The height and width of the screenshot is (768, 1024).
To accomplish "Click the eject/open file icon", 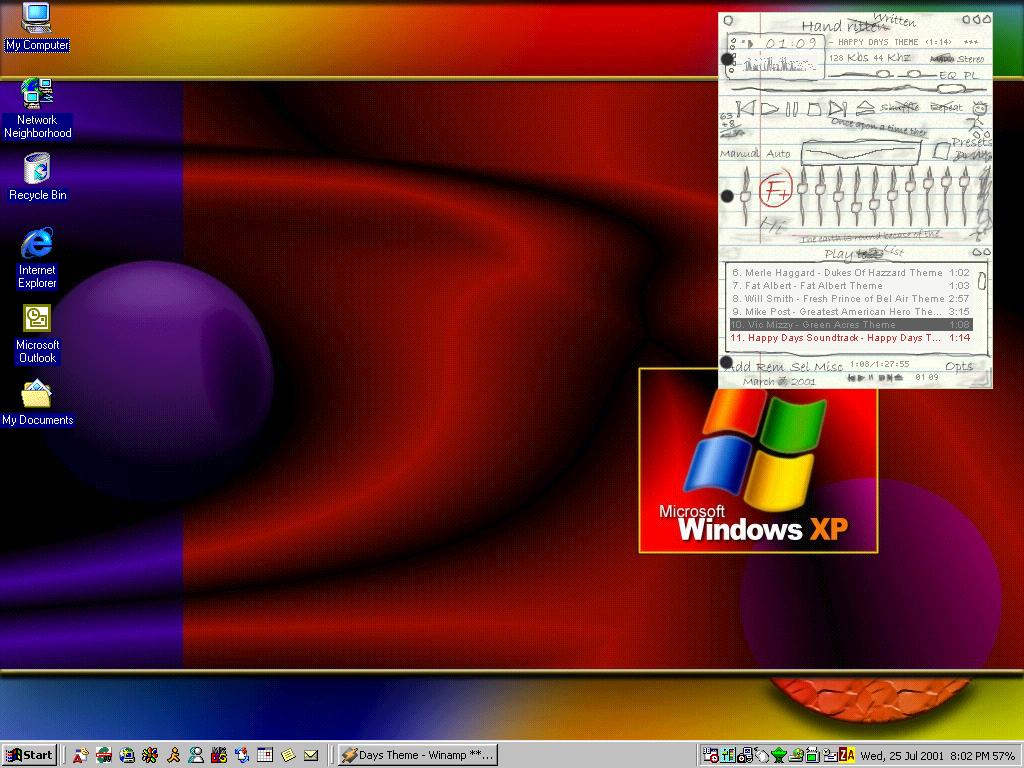I will coord(865,108).
